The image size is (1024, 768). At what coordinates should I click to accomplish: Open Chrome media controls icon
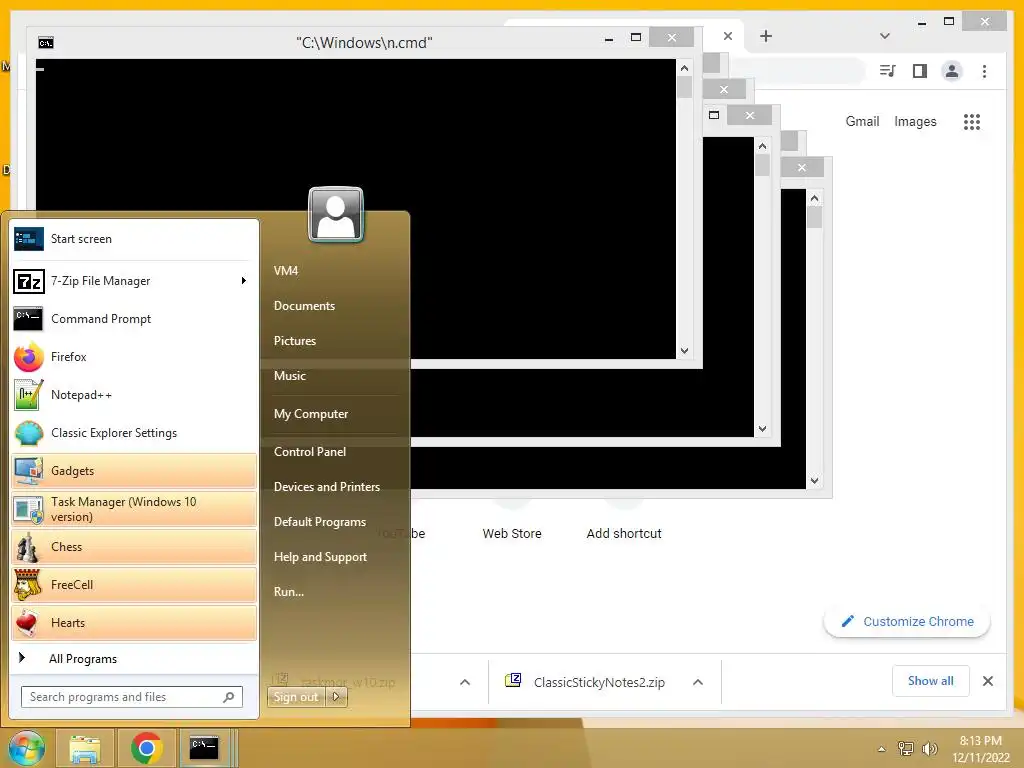pyautogui.click(x=888, y=71)
